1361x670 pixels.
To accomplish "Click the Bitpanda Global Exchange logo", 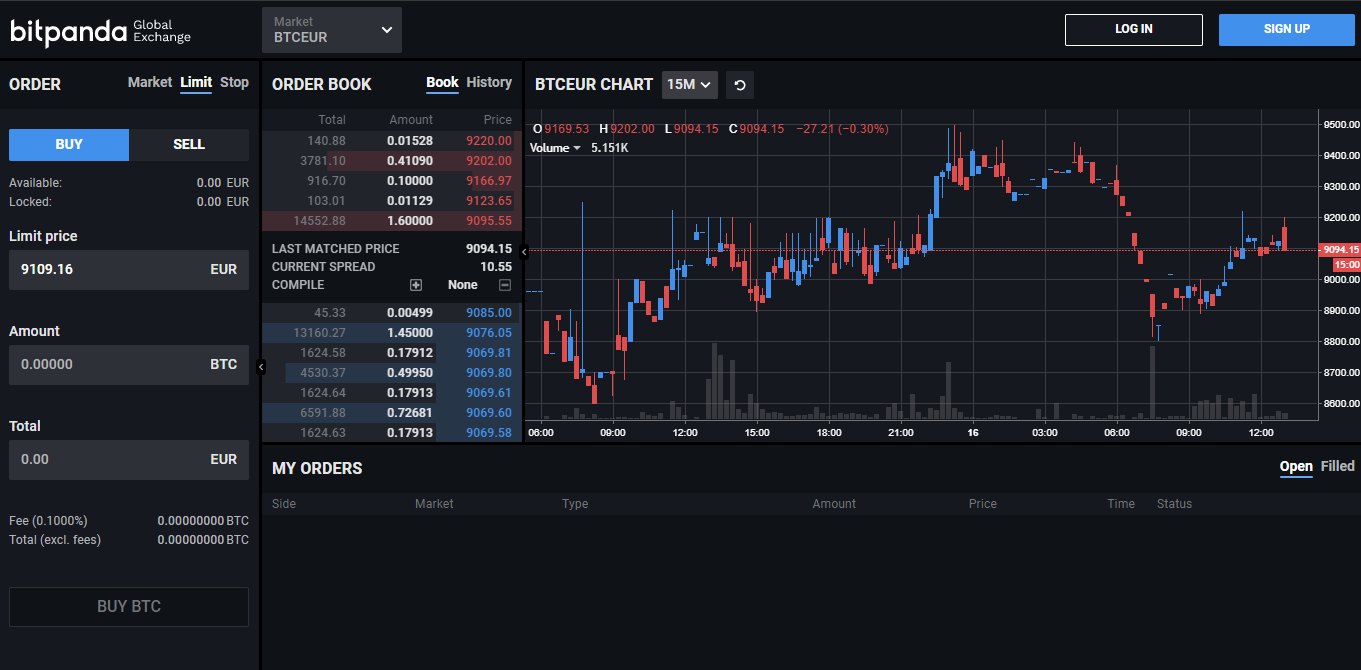I will point(100,31).
